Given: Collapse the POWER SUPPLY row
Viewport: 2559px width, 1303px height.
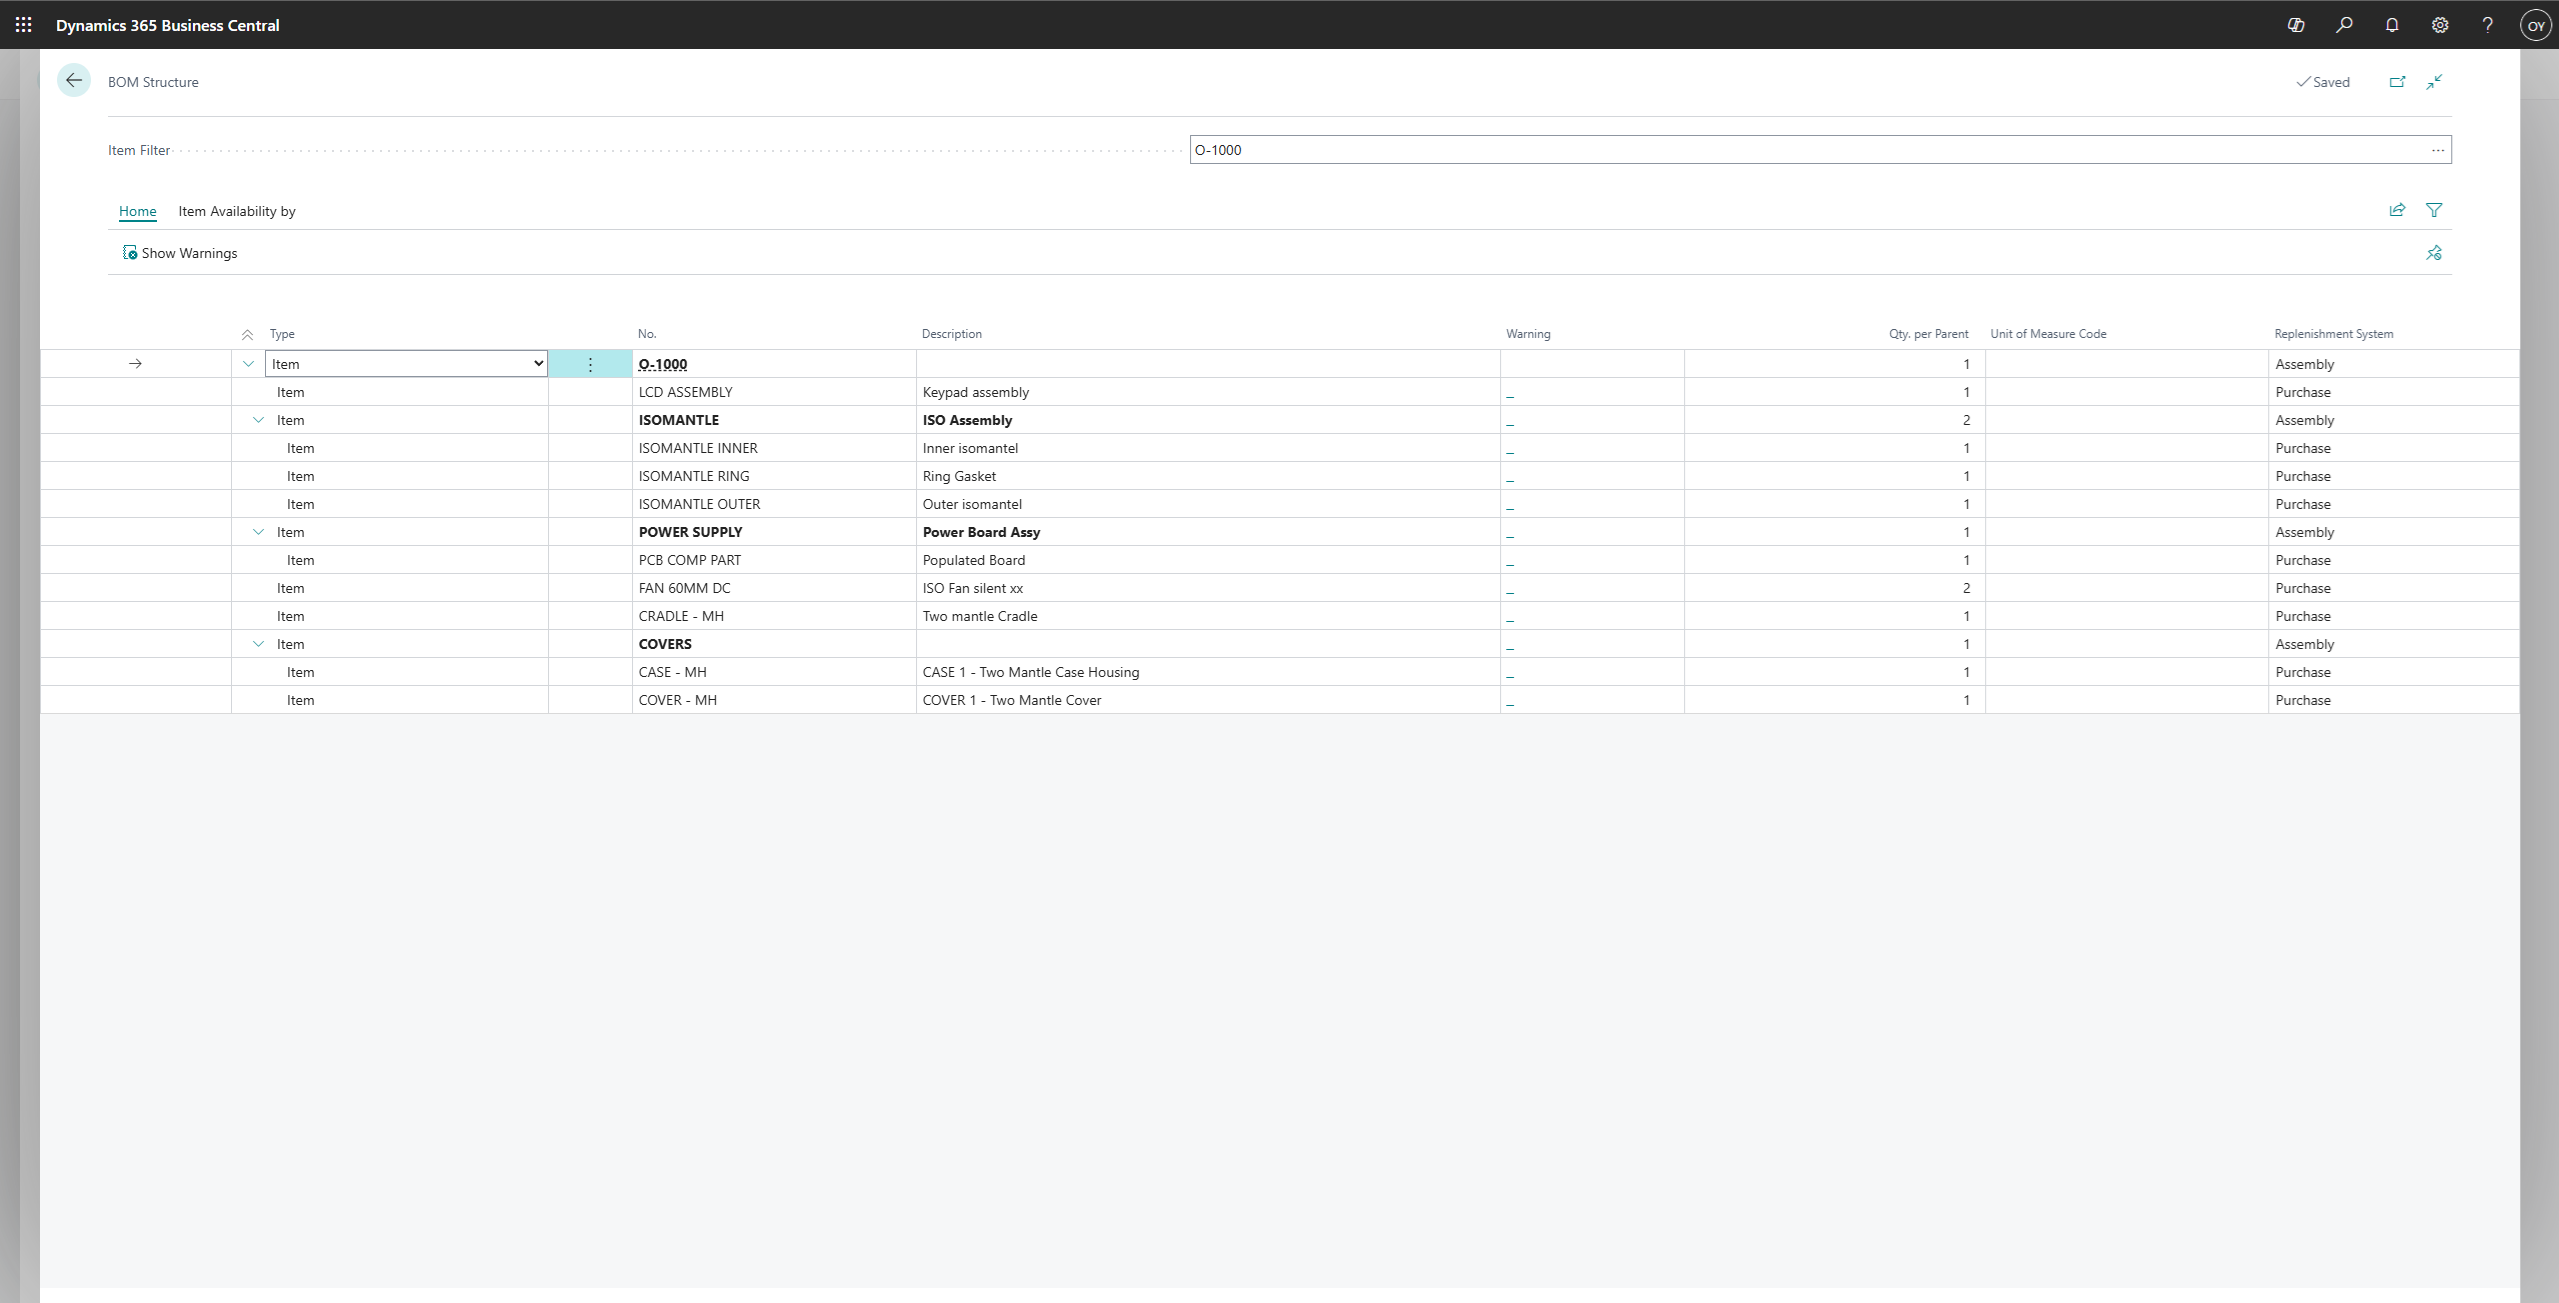Looking at the screenshot, I should click(258, 532).
